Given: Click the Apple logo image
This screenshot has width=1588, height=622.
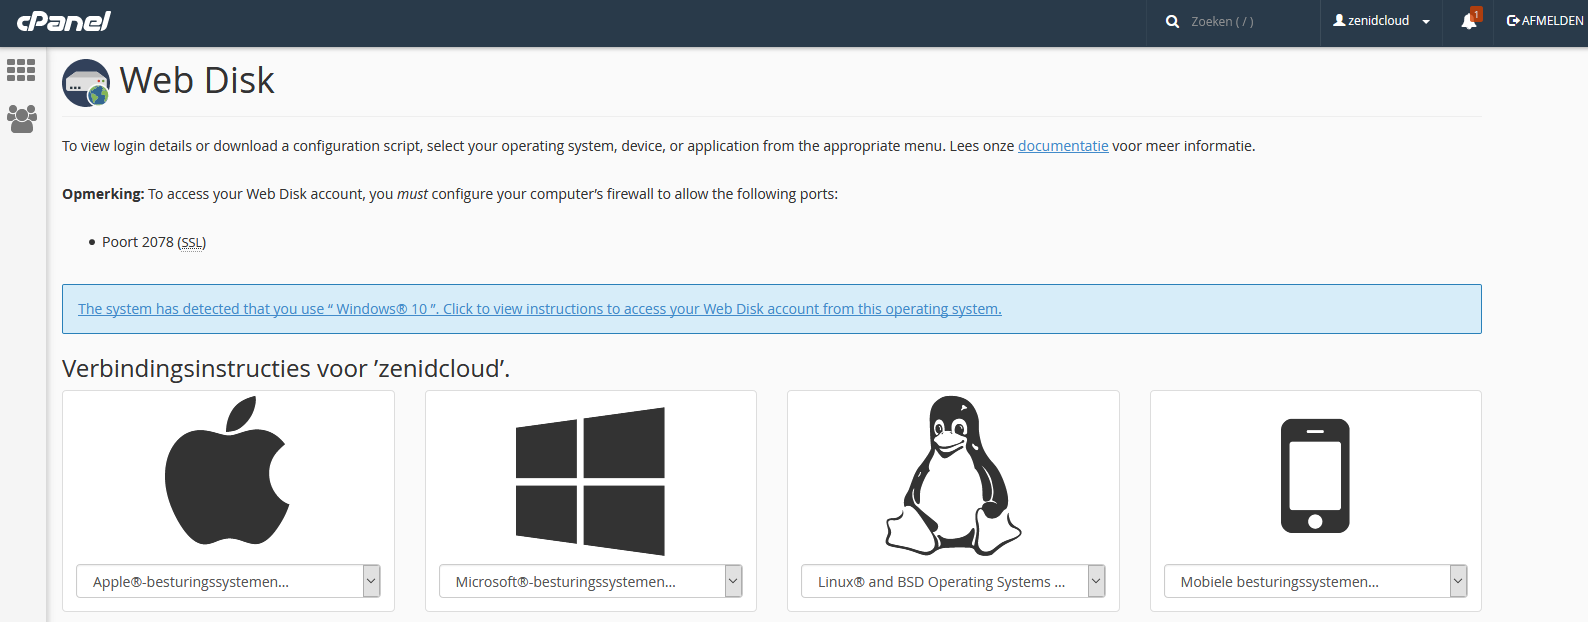Looking at the screenshot, I should 227,470.
